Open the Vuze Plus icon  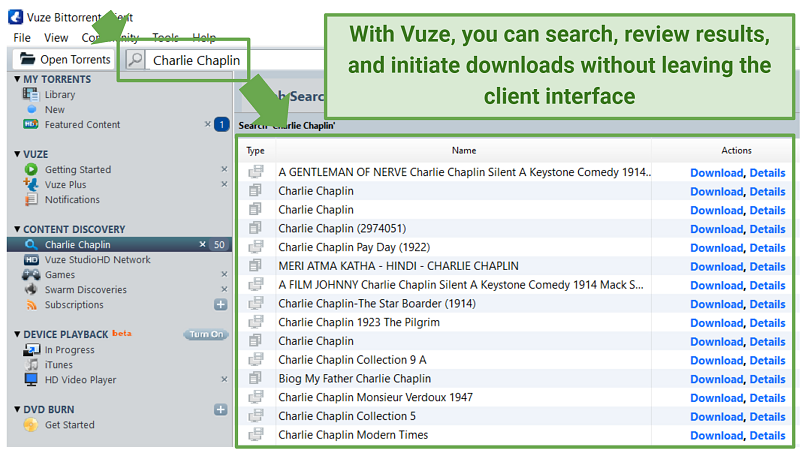coord(31,184)
